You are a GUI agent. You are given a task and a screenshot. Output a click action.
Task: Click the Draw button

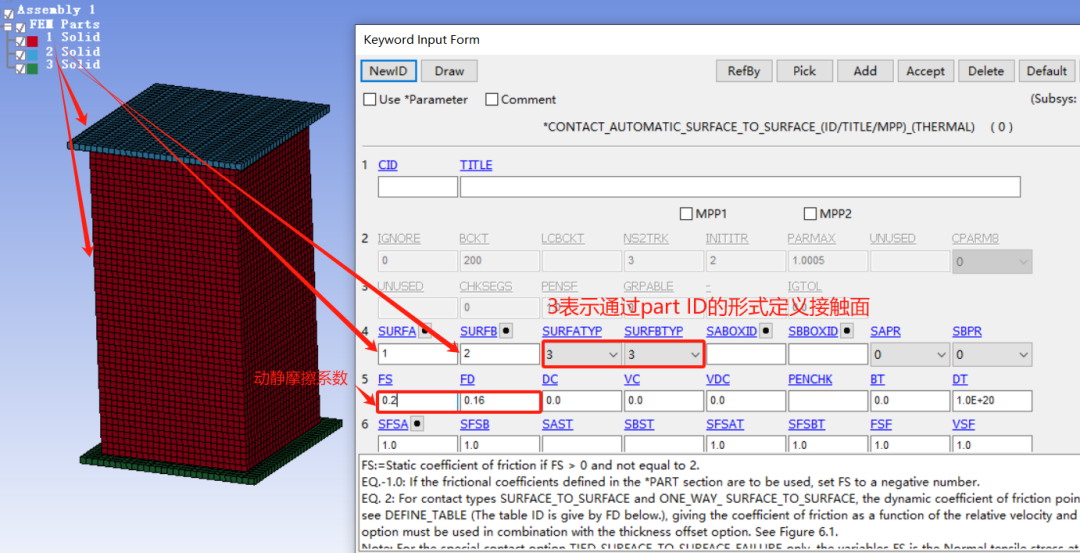(x=449, y=70)
